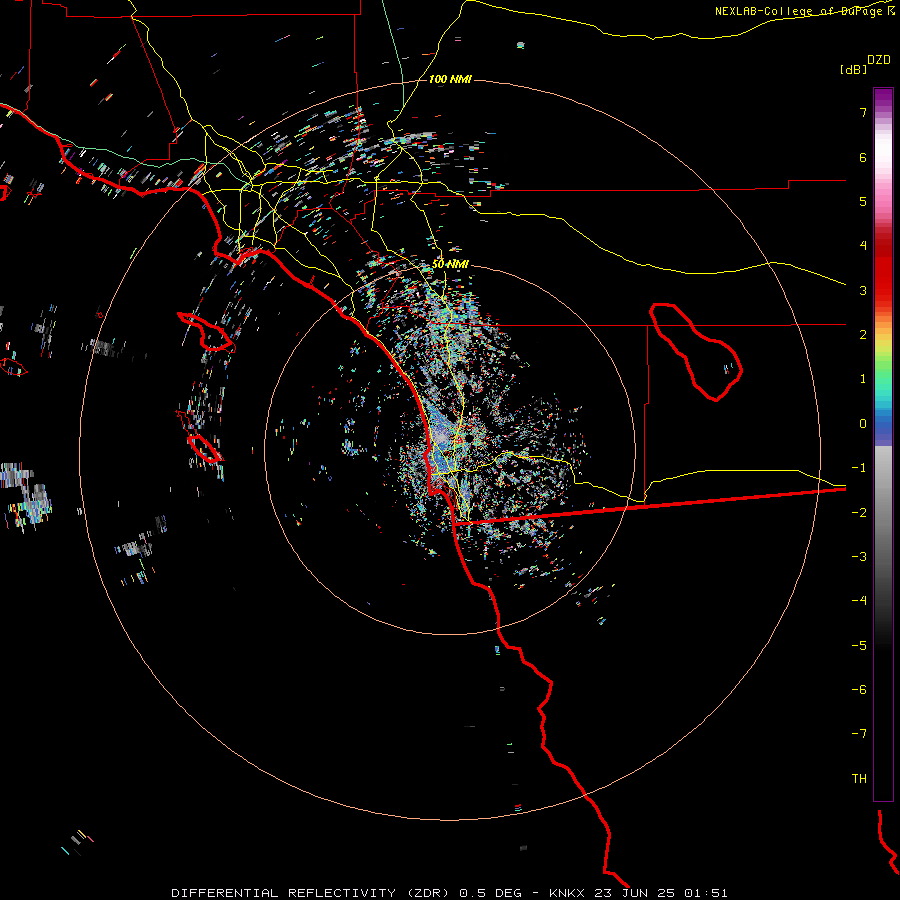Click the 1 dB value on the color scale
Screen dimensions: 900x900
coord(863,379)
